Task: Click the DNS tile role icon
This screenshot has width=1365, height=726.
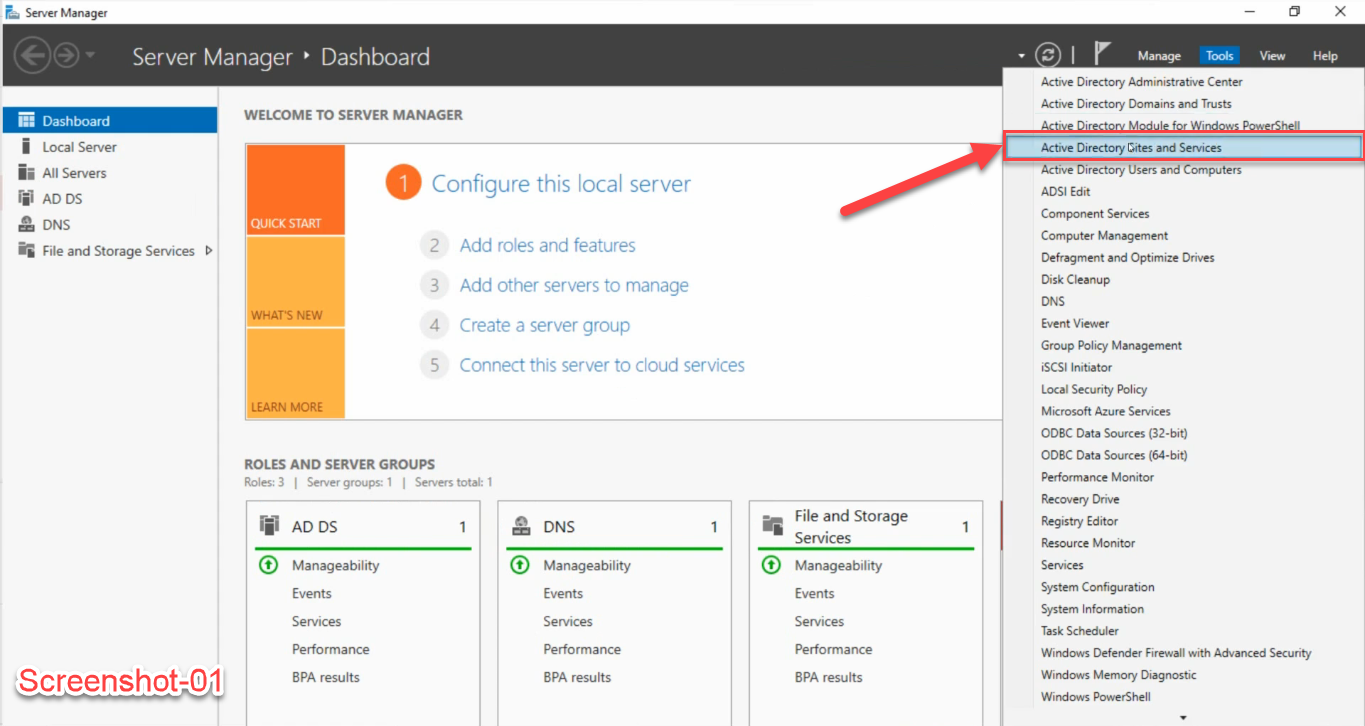Action: (520, 525)
